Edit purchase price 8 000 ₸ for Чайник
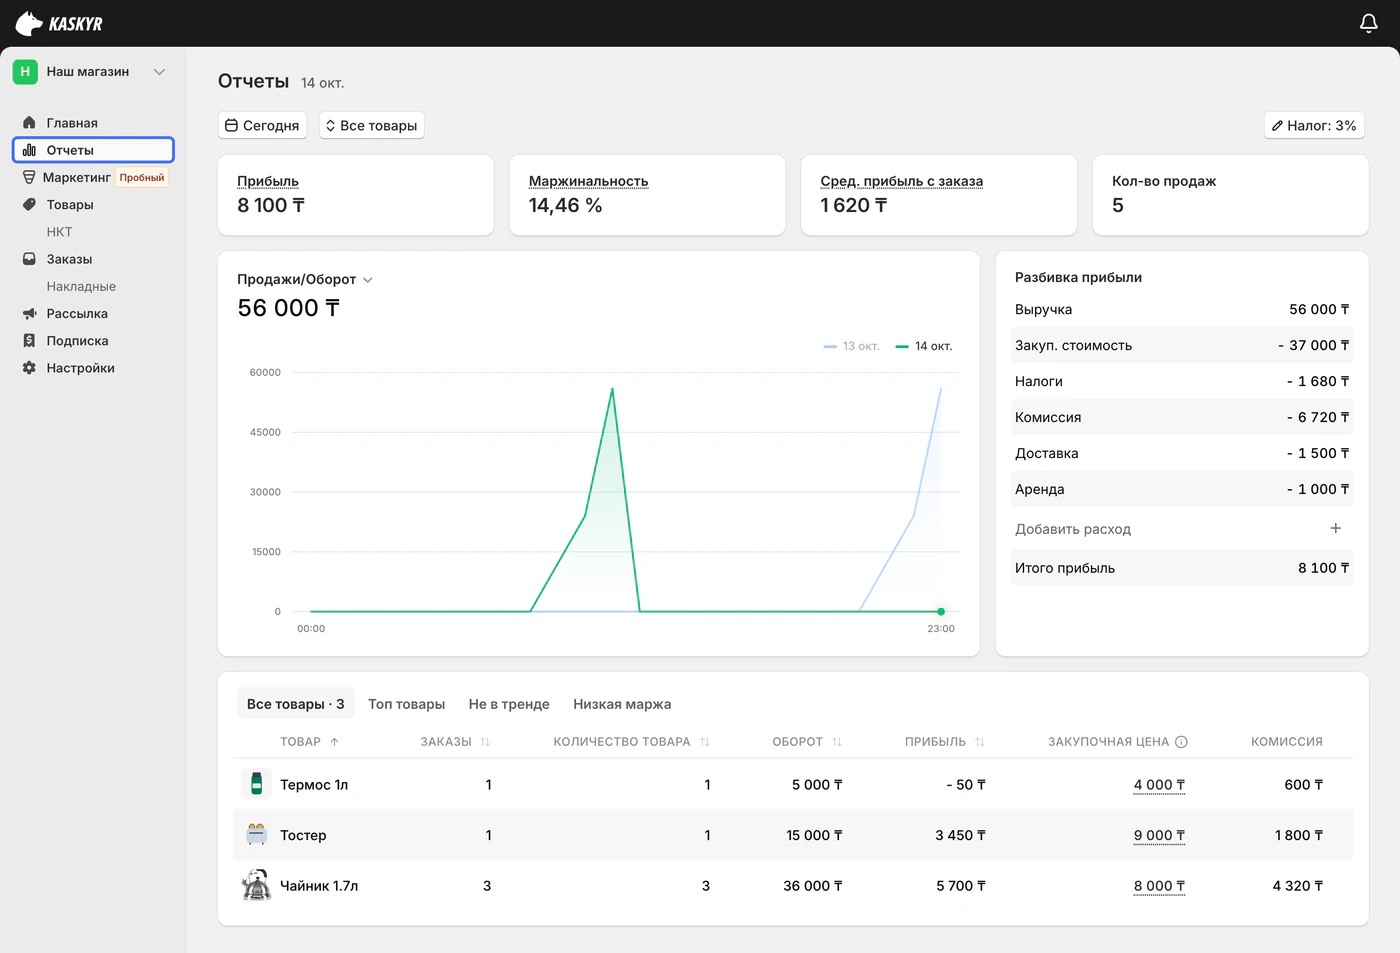Screen dimensions: 1400x953 (1159, 886)
